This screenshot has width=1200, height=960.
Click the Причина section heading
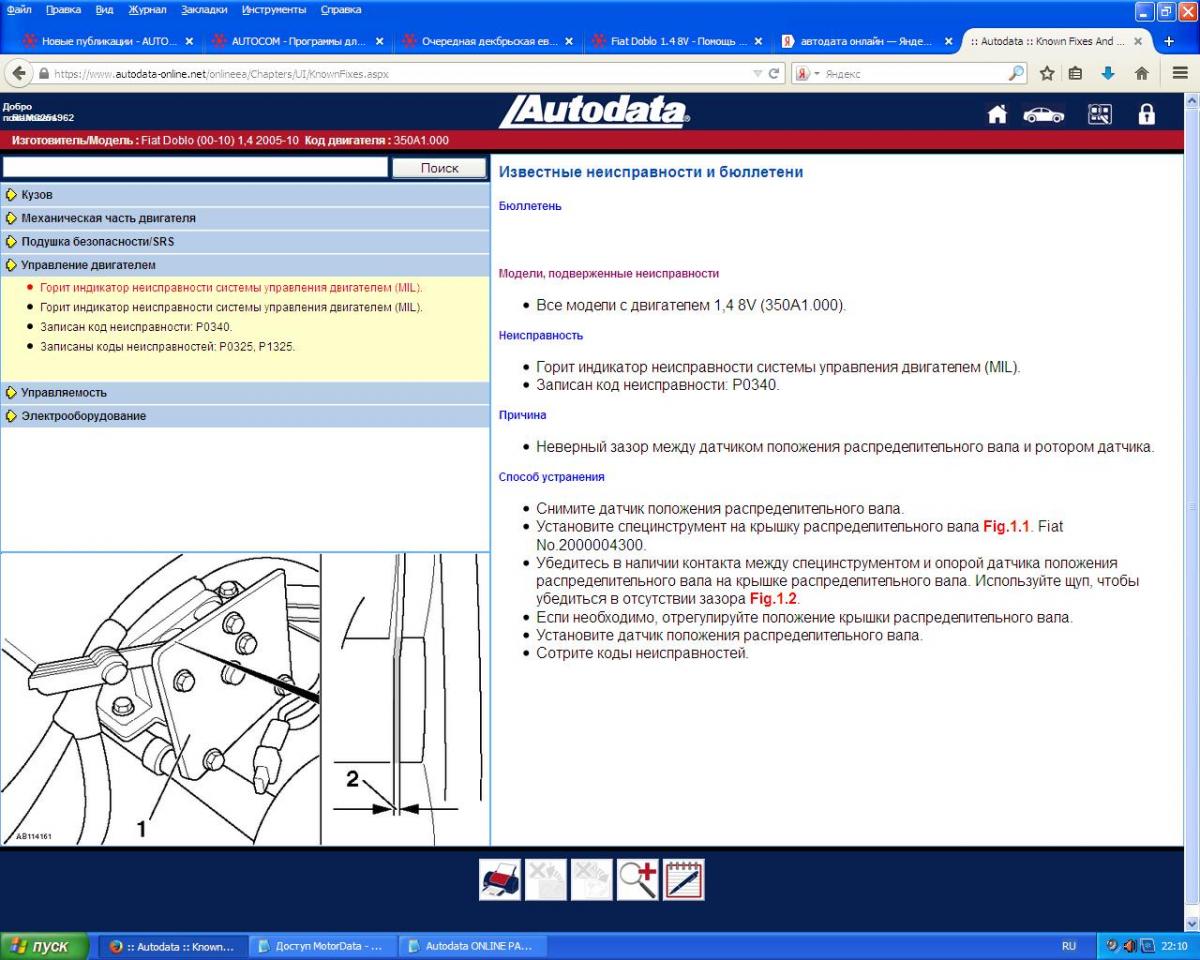523,414
